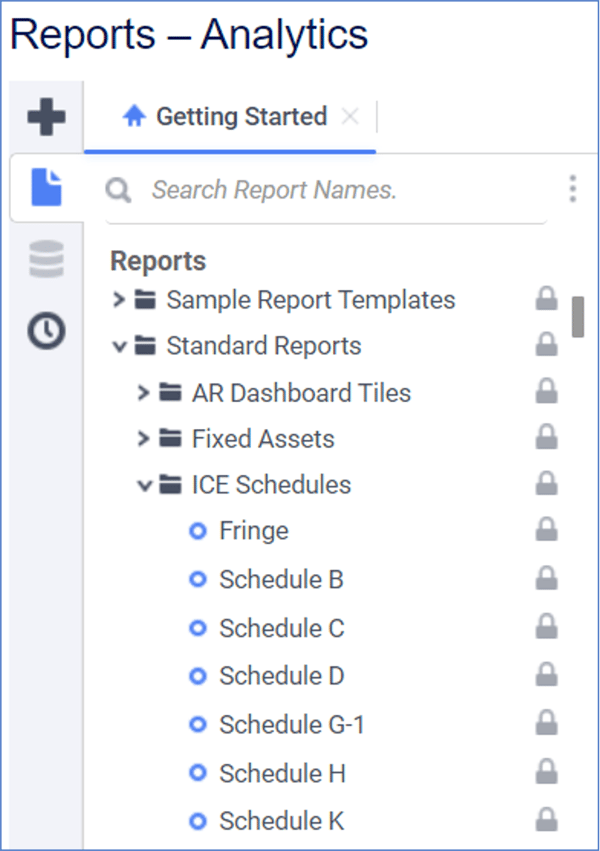Toggle the lock on Sample Report Templates
This screenshot has height=851, width=600.
tap(547, 297)
